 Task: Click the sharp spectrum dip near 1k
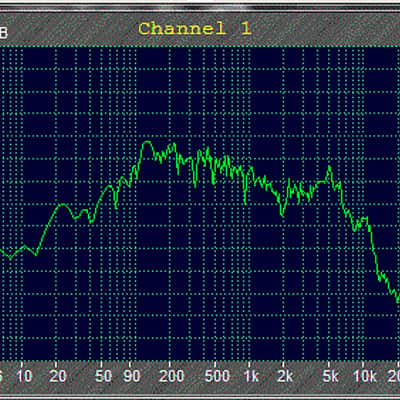(x=245, y=201)
